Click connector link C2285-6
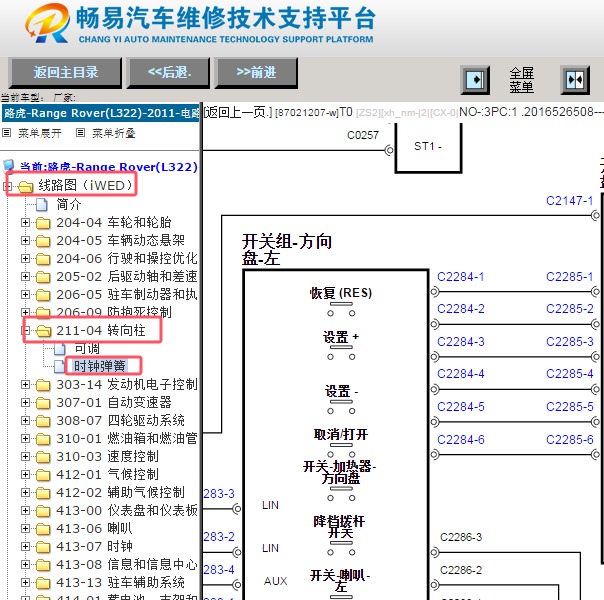The image size is (604, 600). [570, 440]
